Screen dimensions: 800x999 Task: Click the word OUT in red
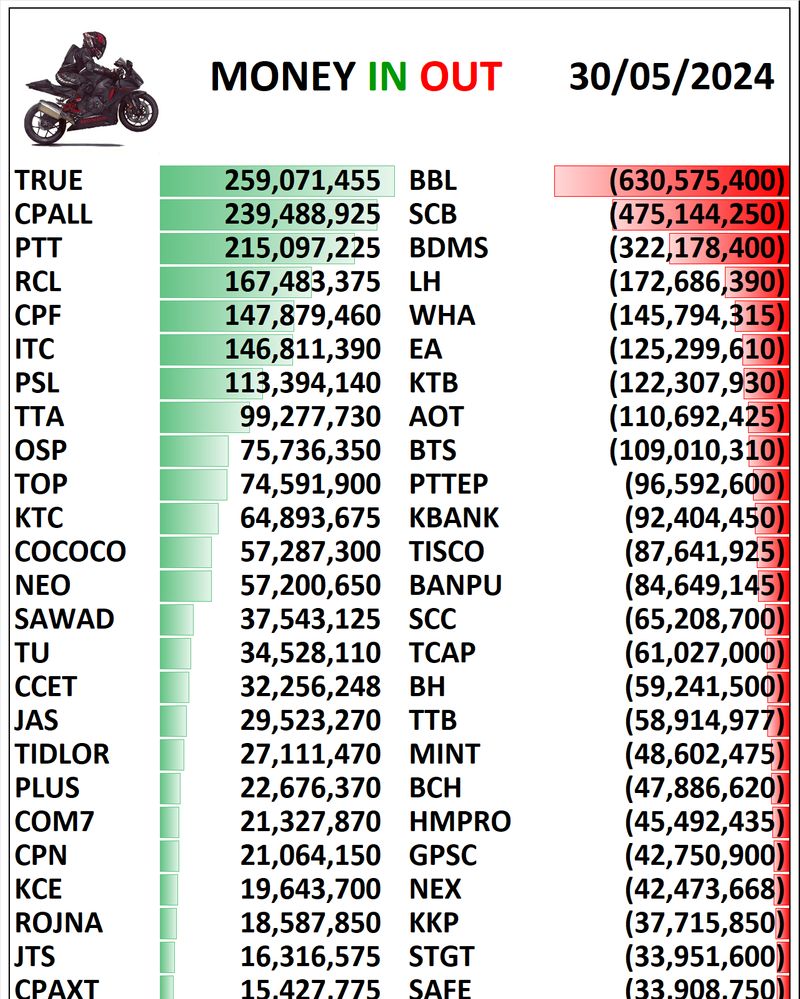coord(460,77)
